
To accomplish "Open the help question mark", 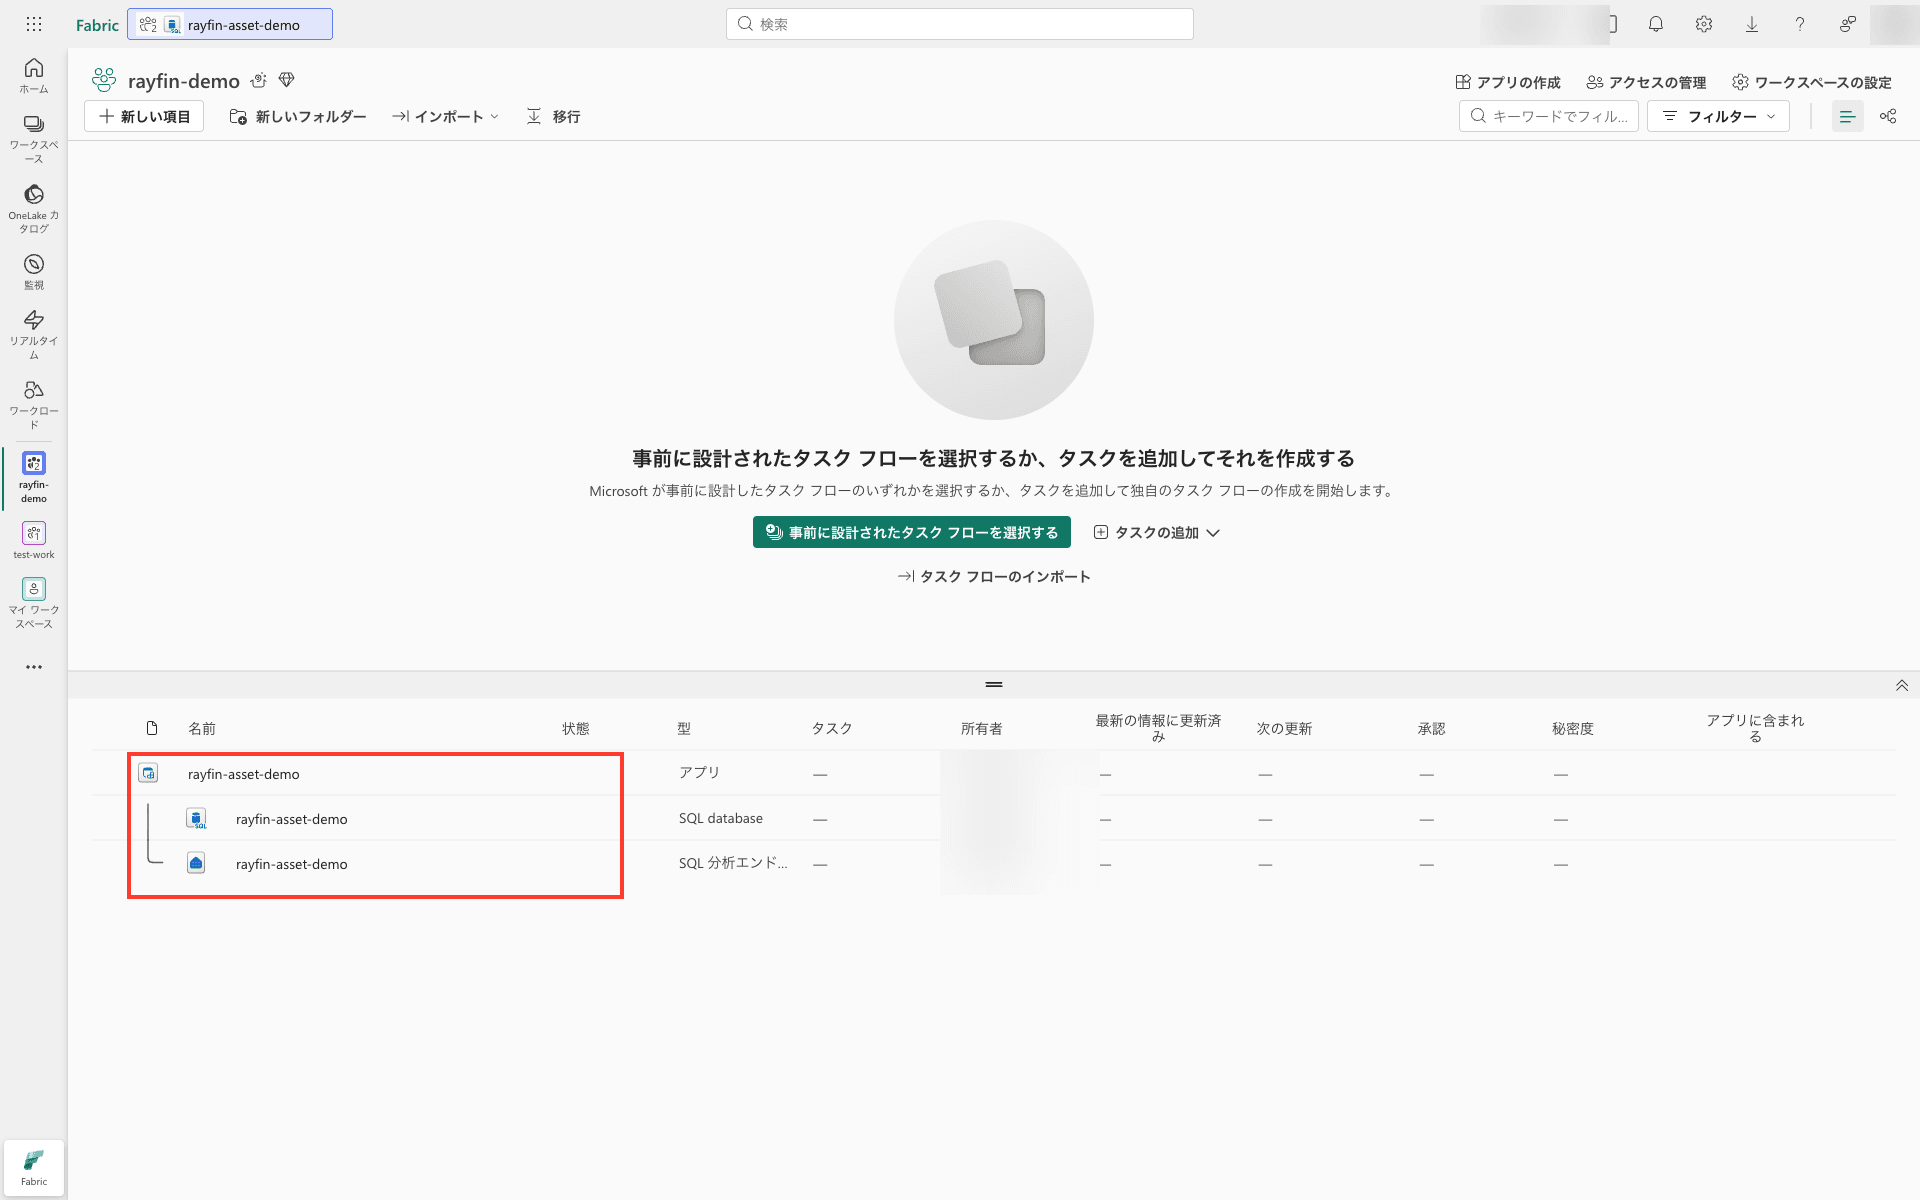I will pyautogui.click(x=1800, y=24).
